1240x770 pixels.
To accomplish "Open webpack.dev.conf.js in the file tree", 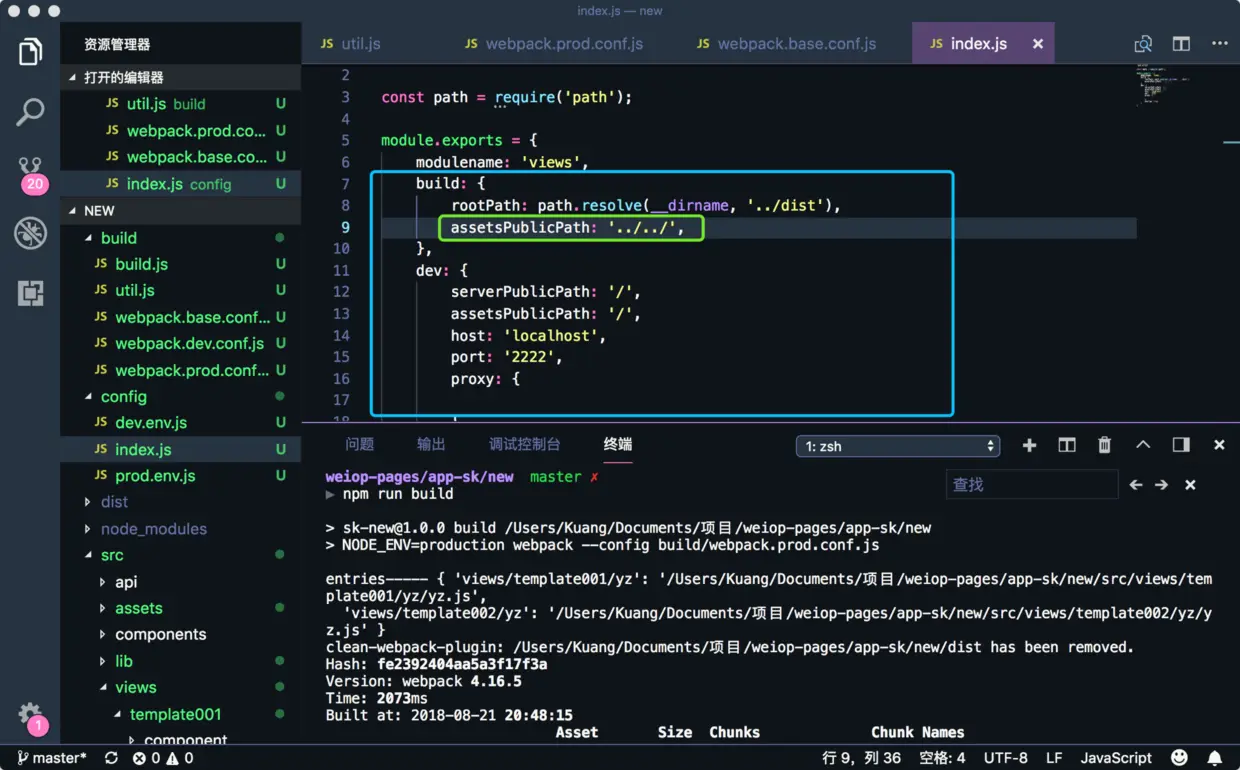I will [180, 343].
